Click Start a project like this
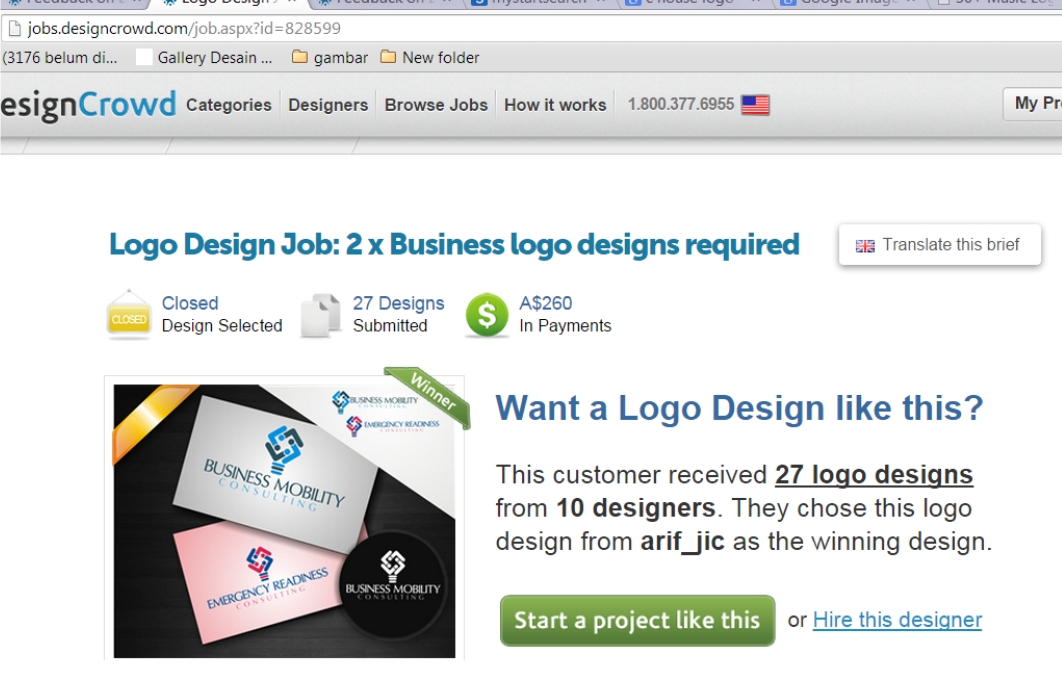Image resolution: width=1062 pixels, height=681 pixels. click(x=637, y=621)
